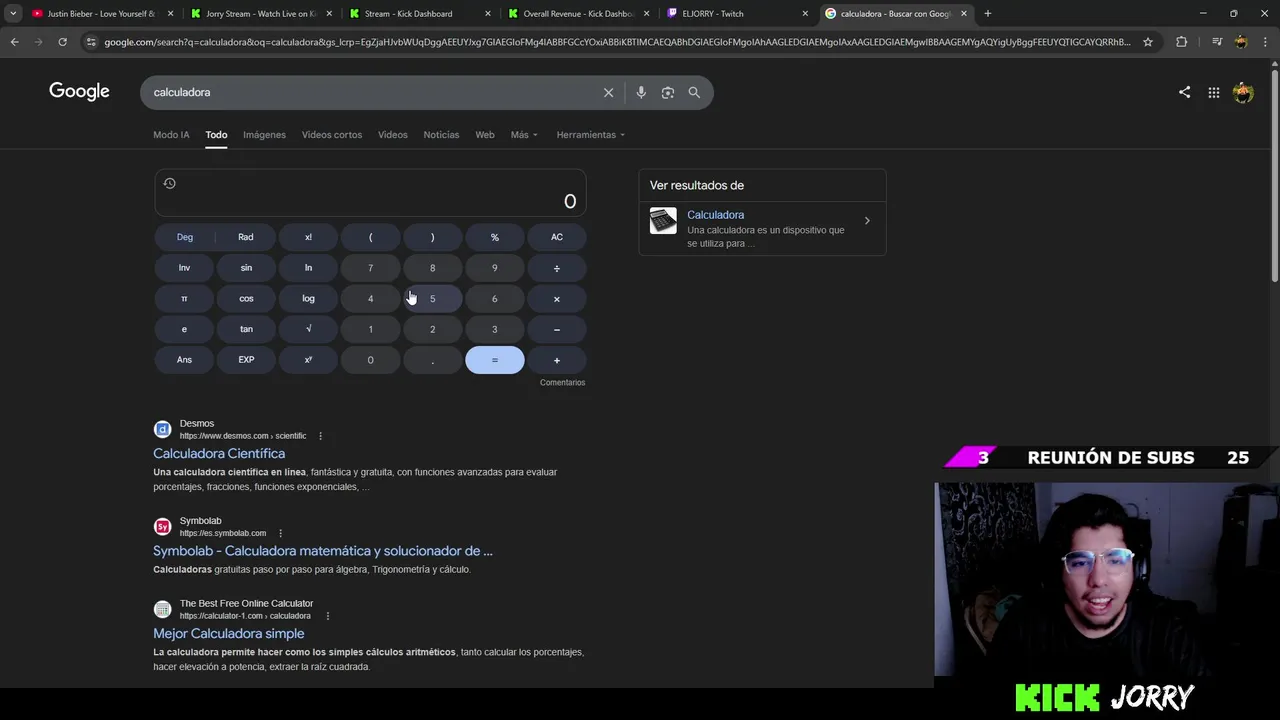Open Mejor Calculadora simple link
The height and width of the screenshot is (720, 1280).
[x=229, y=634]
